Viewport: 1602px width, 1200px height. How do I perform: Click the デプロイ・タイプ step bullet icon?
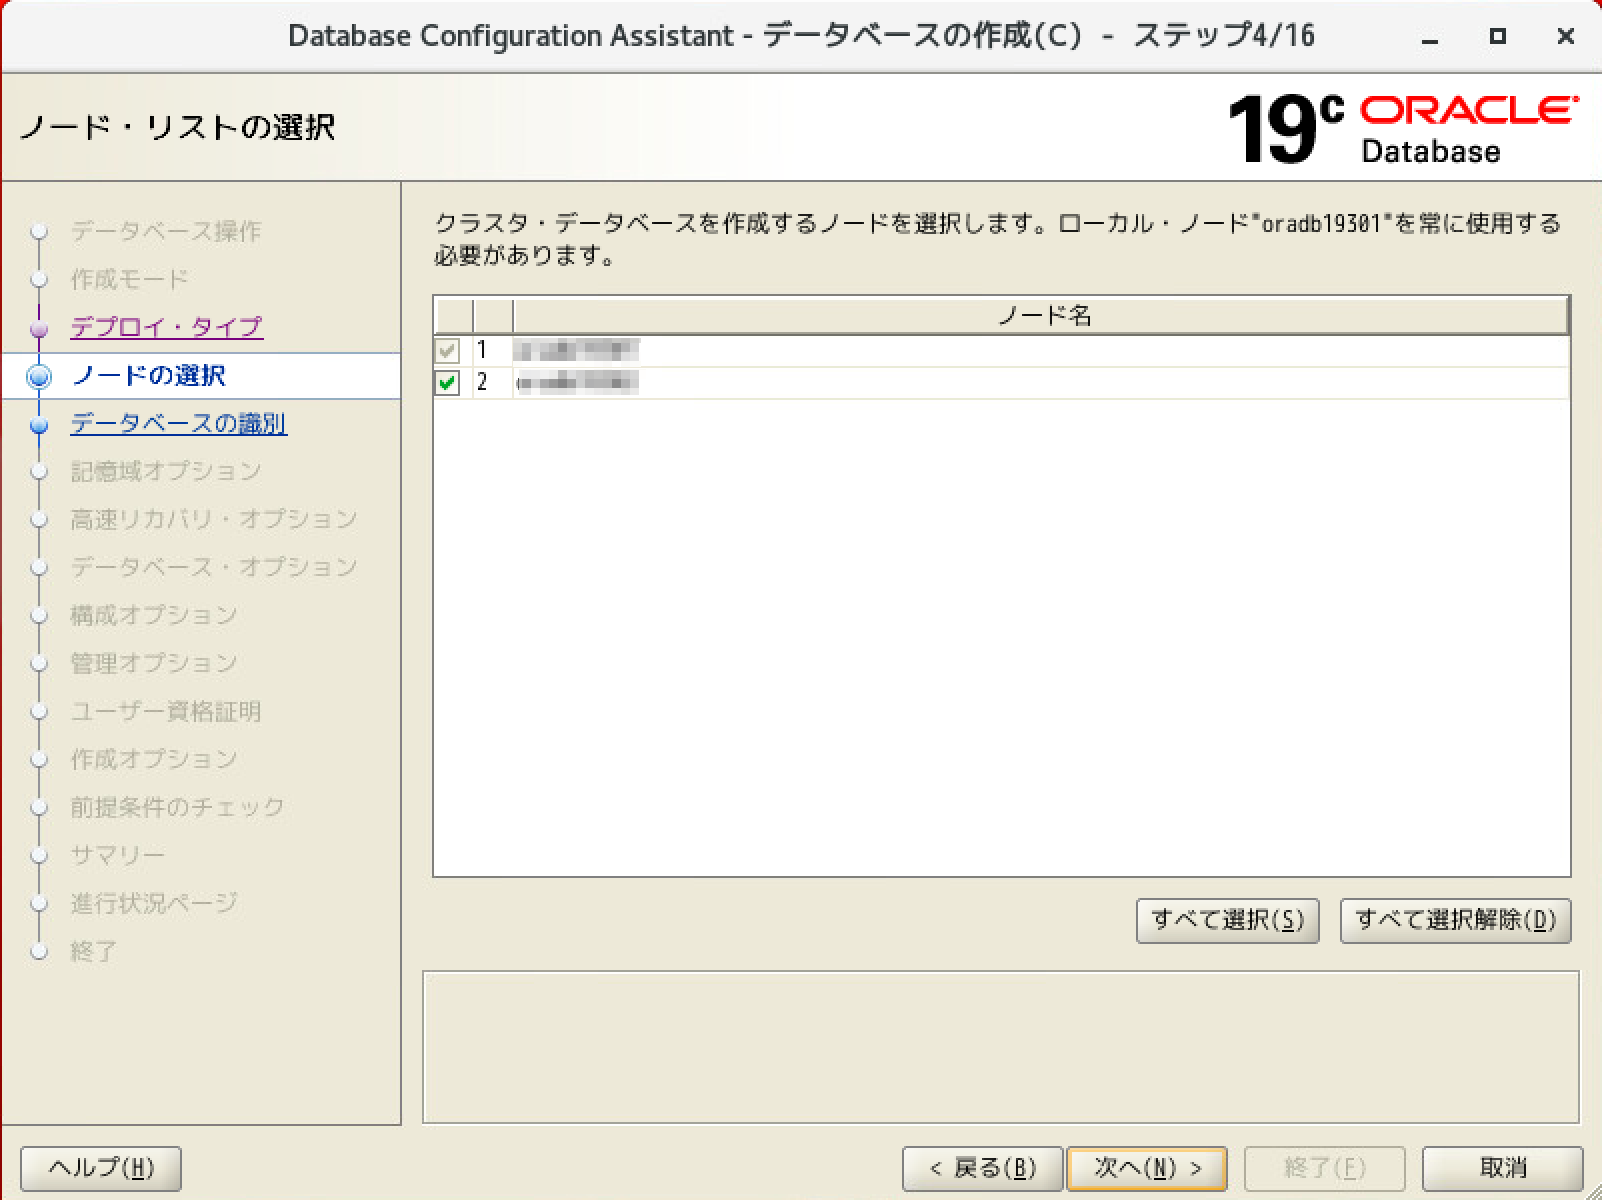[x=40, y=328]
